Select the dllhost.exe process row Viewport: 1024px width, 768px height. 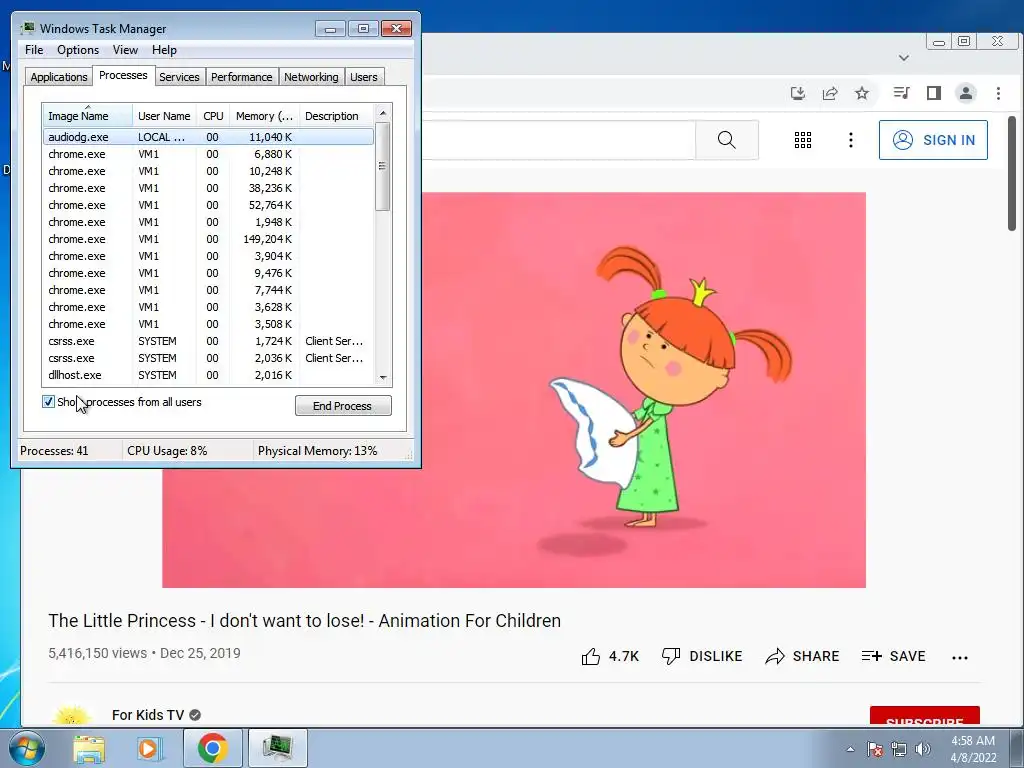pos(208,375)
